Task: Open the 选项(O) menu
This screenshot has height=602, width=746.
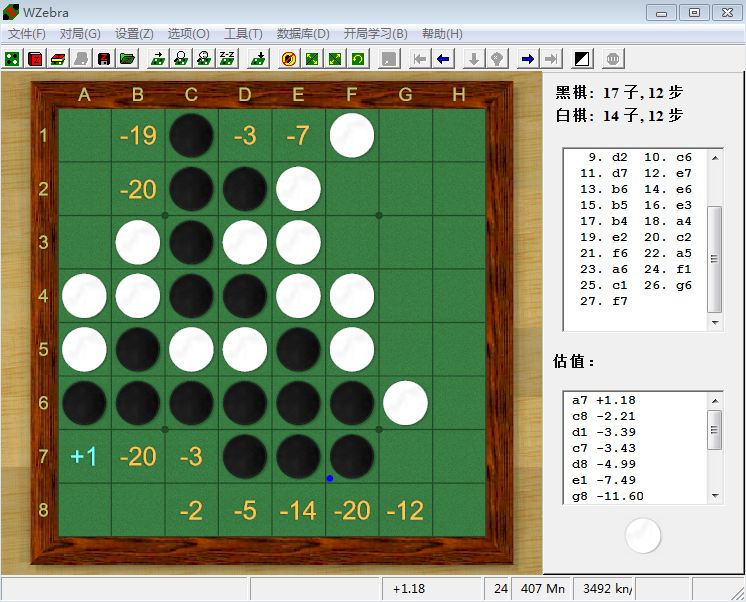Action: coord(188,34)
